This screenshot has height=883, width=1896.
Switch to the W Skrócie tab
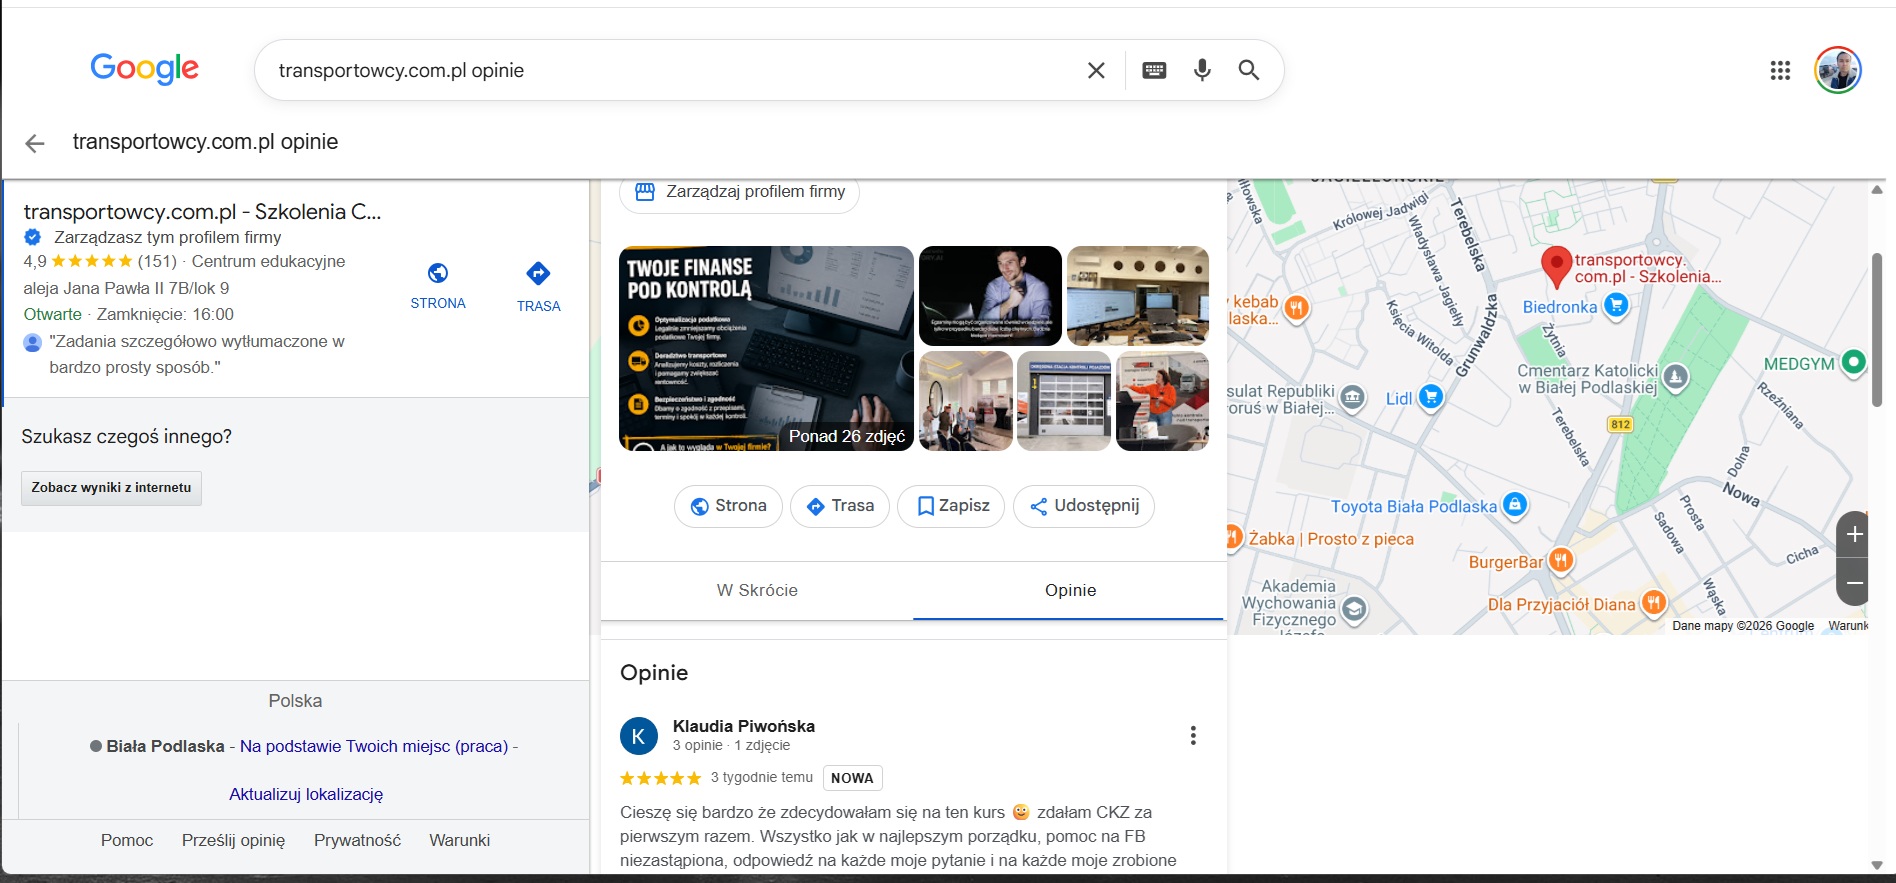[x=757, y=590]
